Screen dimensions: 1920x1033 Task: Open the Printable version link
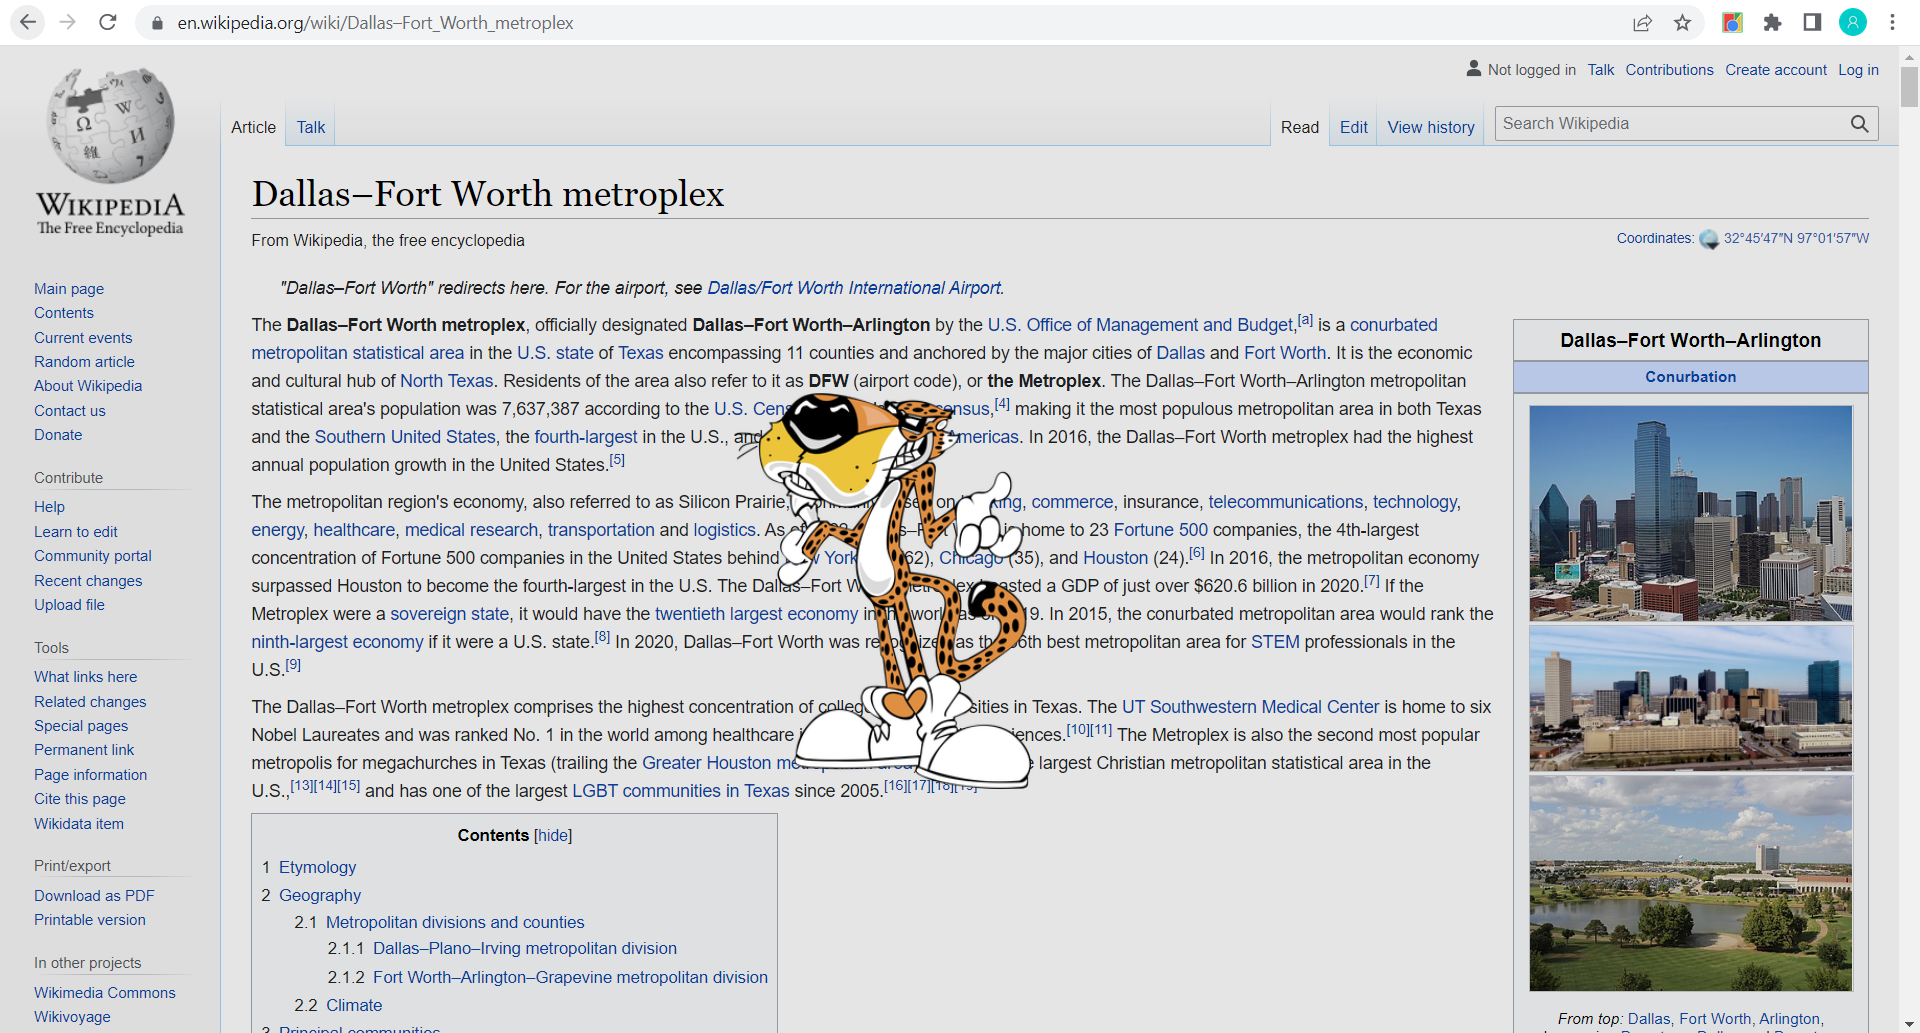pos(90,920)
